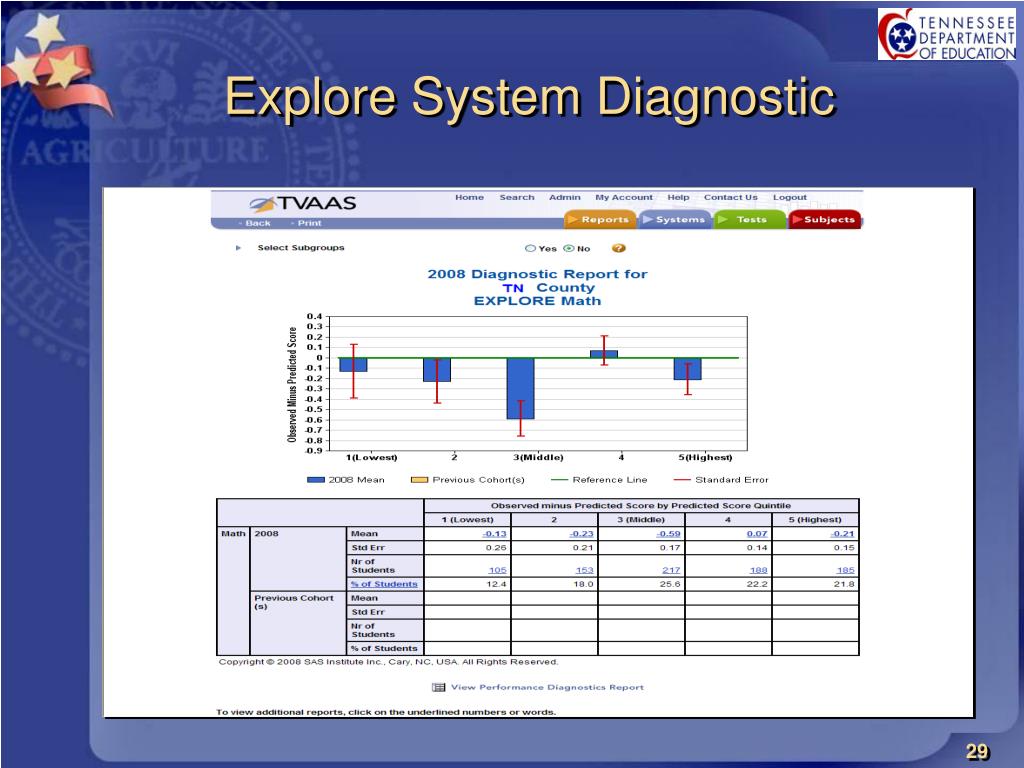Expand the Select Subgroups arrow
This screenshot has height=768, width=1024.
(238, 248)
